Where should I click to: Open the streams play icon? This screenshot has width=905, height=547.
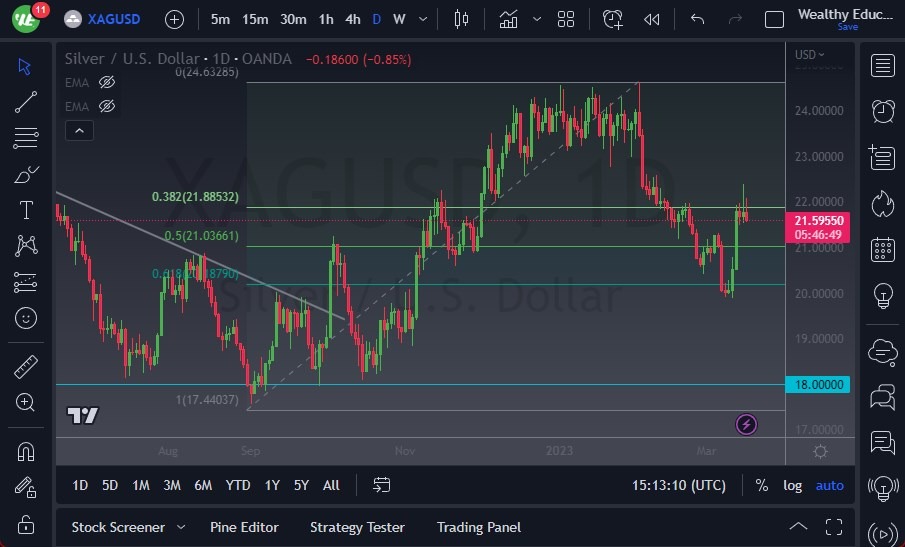click(883, 533)
